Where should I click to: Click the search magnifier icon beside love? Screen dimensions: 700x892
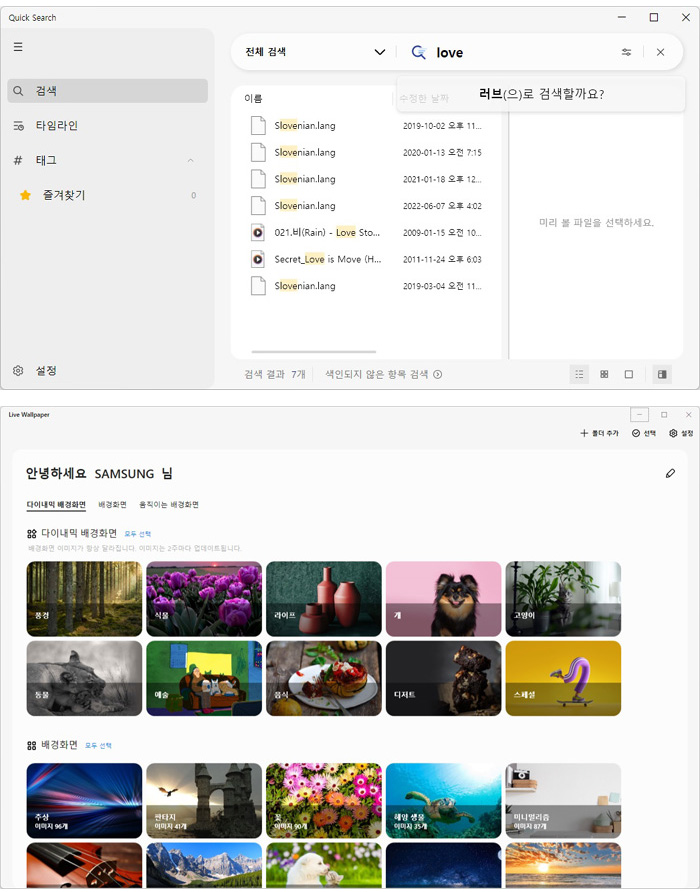pos(419,52)
